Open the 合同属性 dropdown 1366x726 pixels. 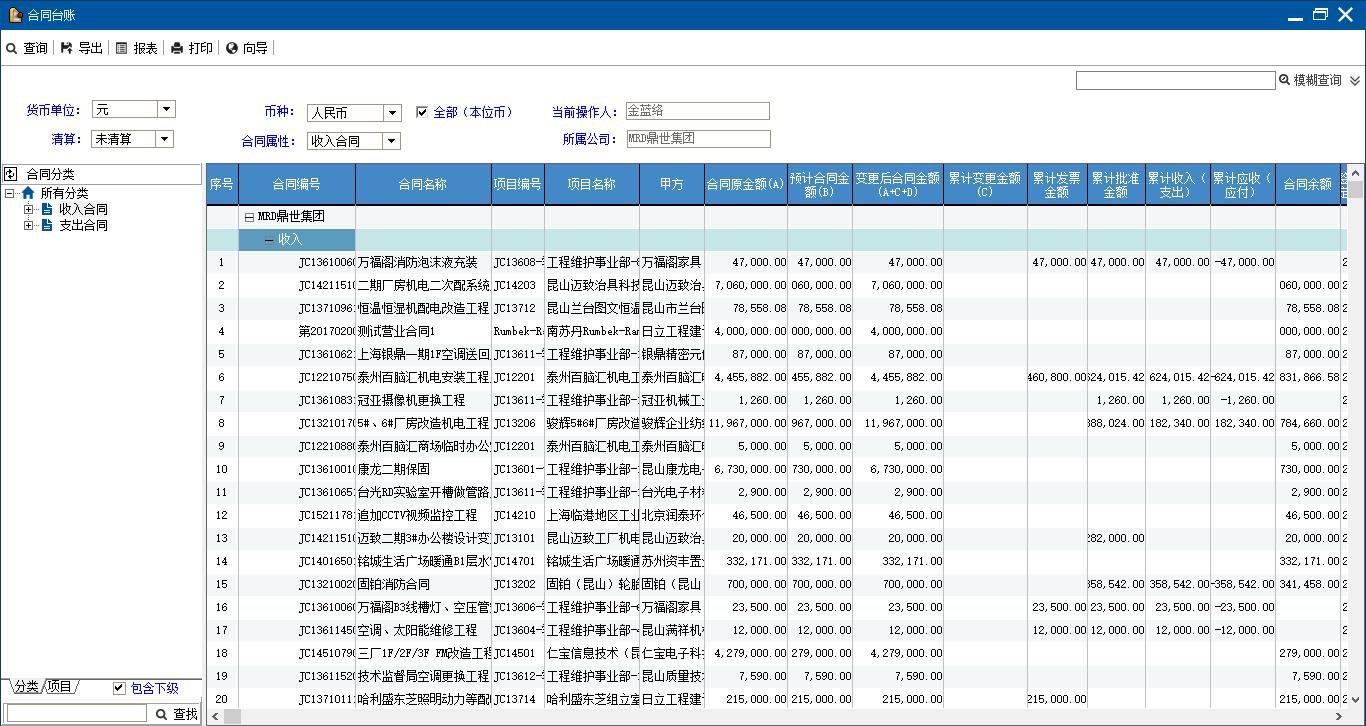click(392, 141)
